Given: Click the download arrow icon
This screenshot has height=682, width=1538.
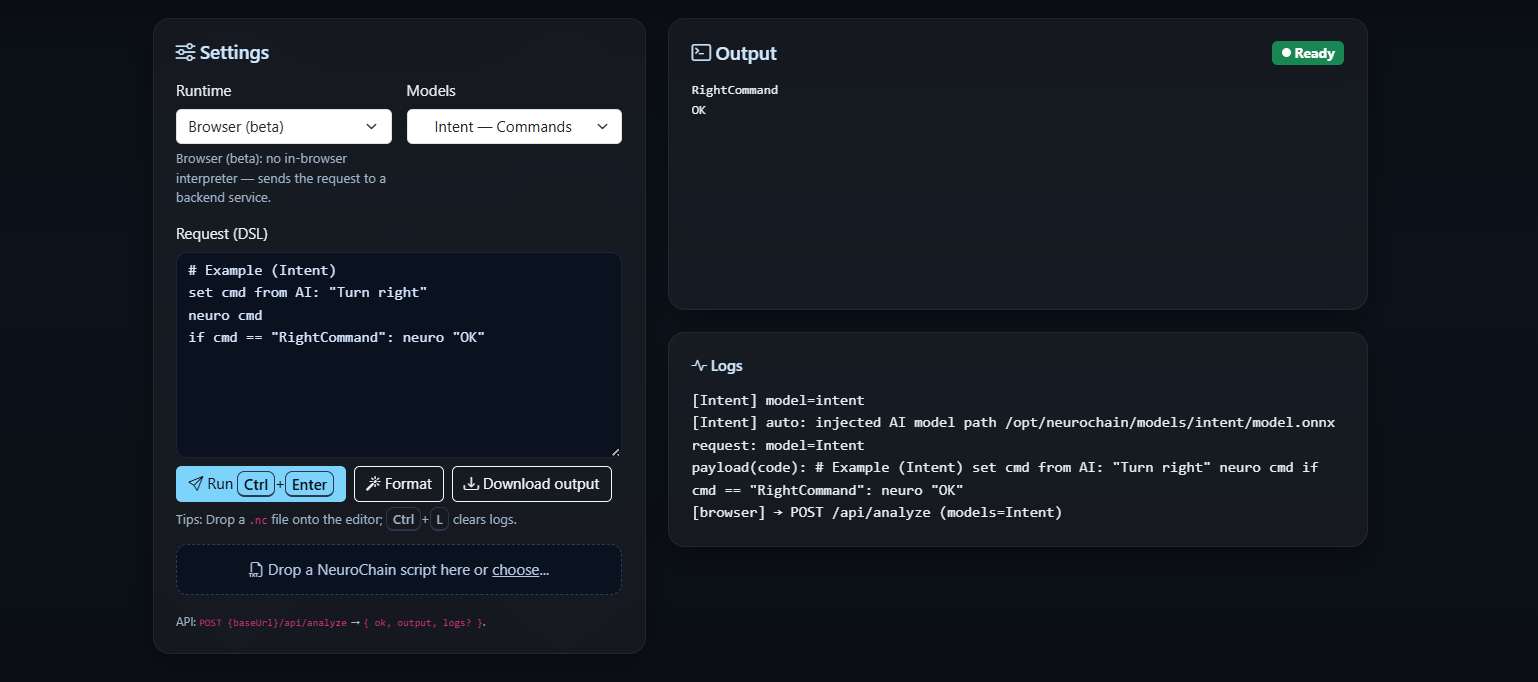Looking at the screenshot, I should pyautogui.click(x=471, y=484).
